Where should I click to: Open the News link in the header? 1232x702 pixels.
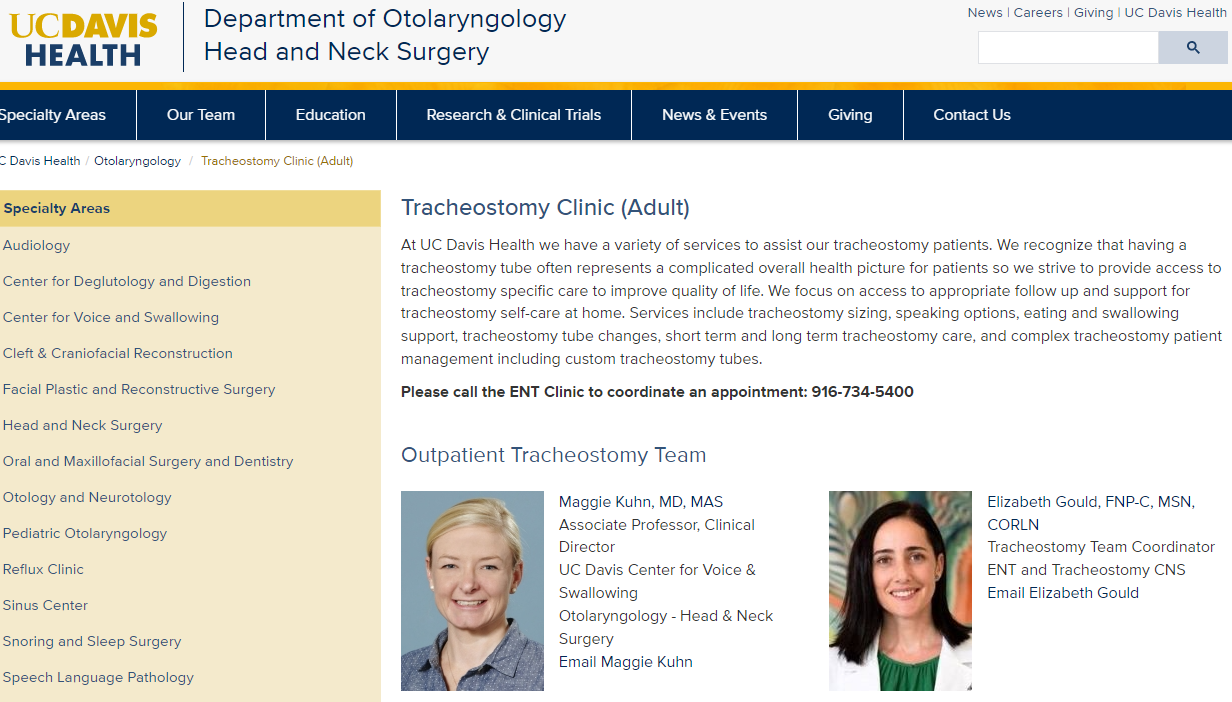[x=985, y=13]
